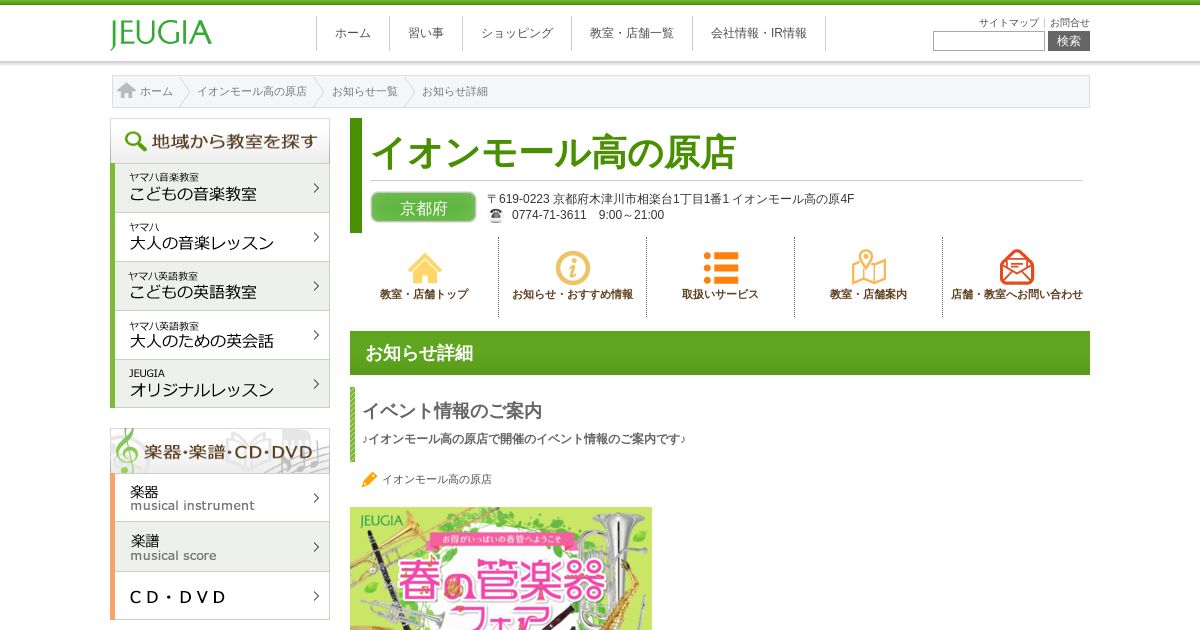This screenshot has height=630, width=1200.
Task: Click the イオンモール高の原店 page title
Action: point(553,153)
